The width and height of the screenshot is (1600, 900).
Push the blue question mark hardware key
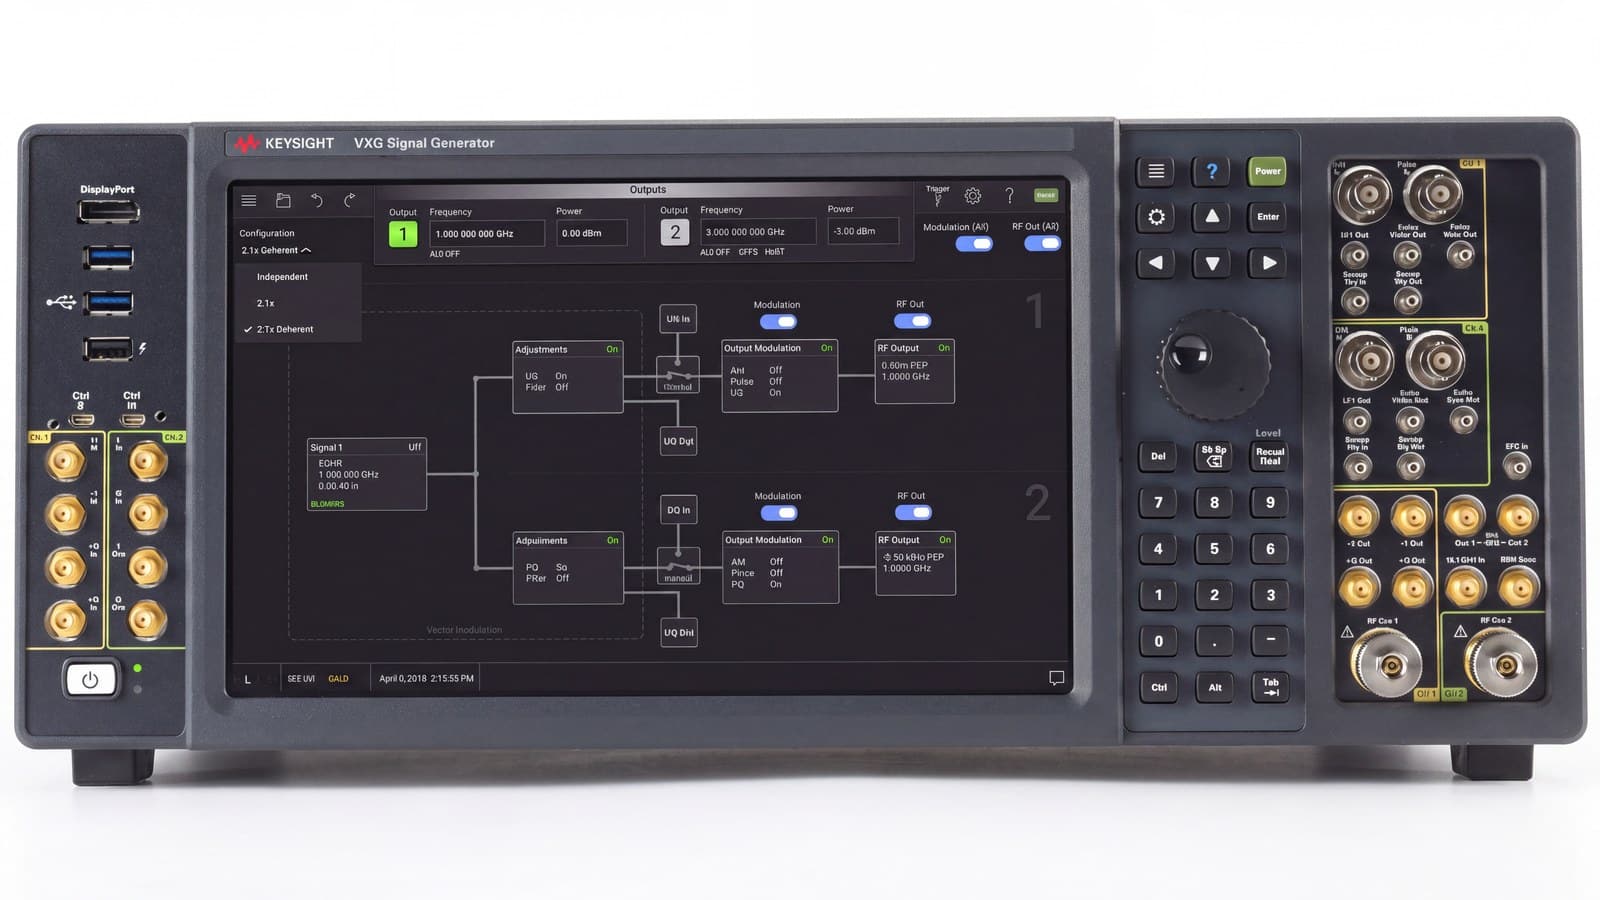1212,171
